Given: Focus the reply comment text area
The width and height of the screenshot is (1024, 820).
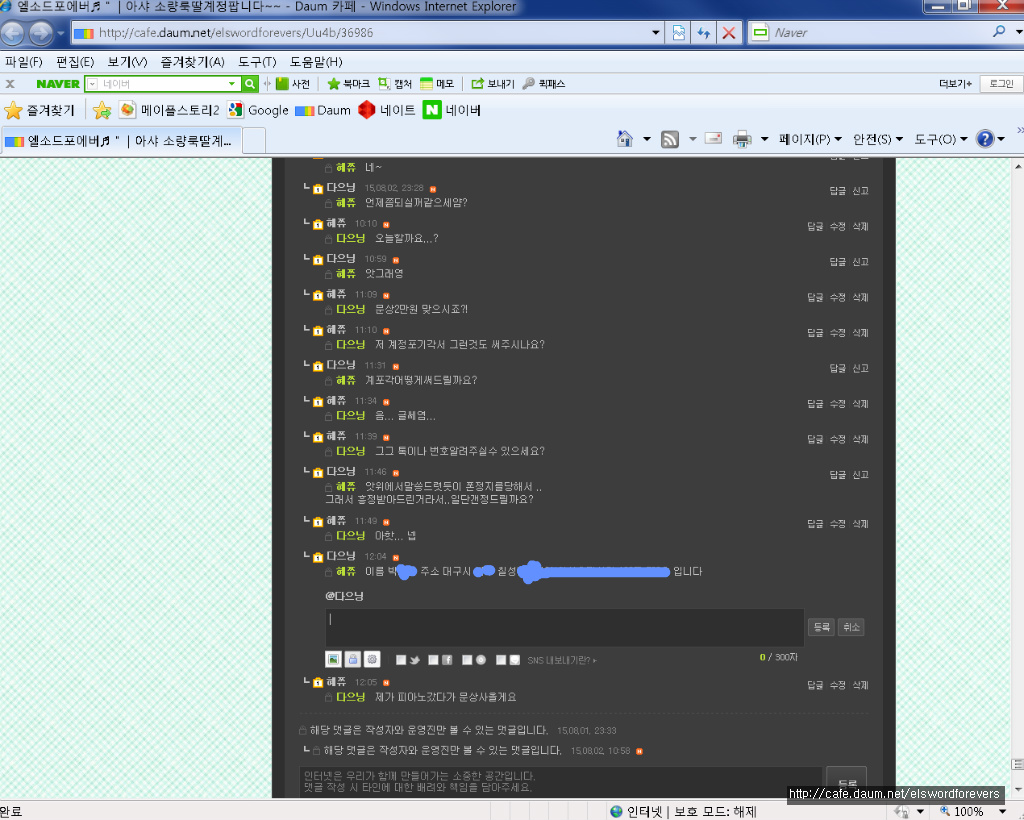Looking at the screenshot, I should [x=565, y=627].
